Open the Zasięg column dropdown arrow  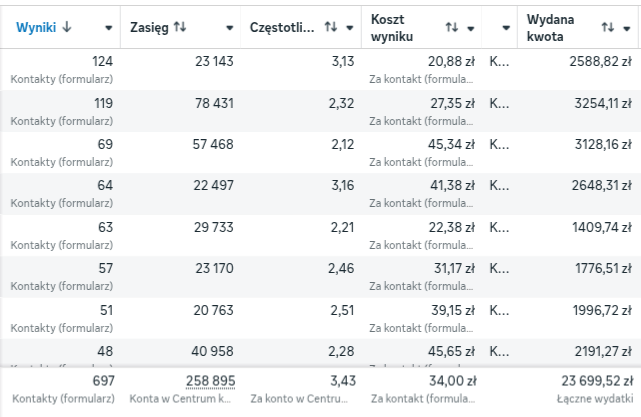(230, 27)
